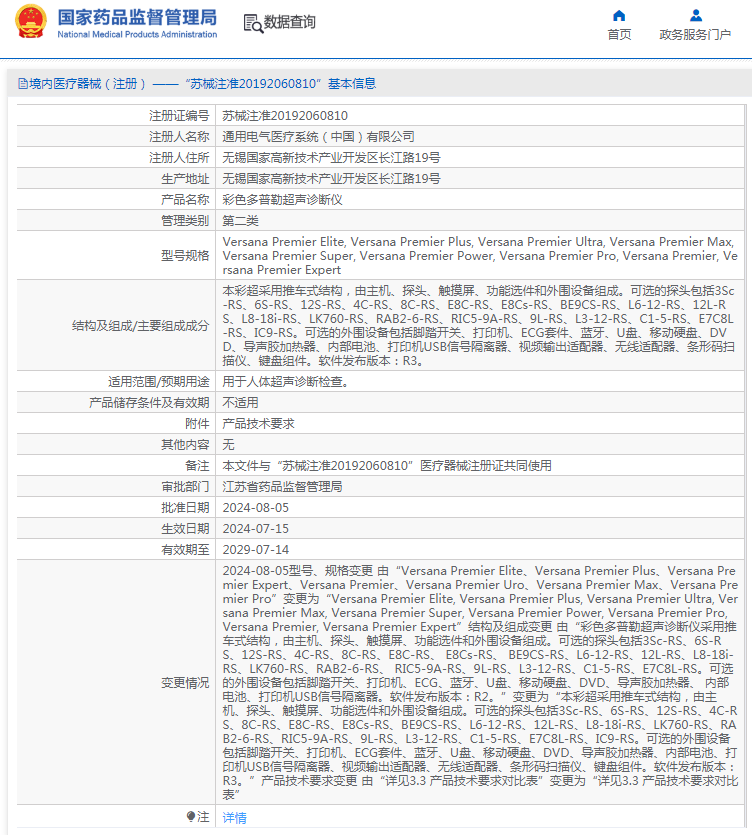
Task: Click the Versana Premier Elite model list
Action: 480,256
